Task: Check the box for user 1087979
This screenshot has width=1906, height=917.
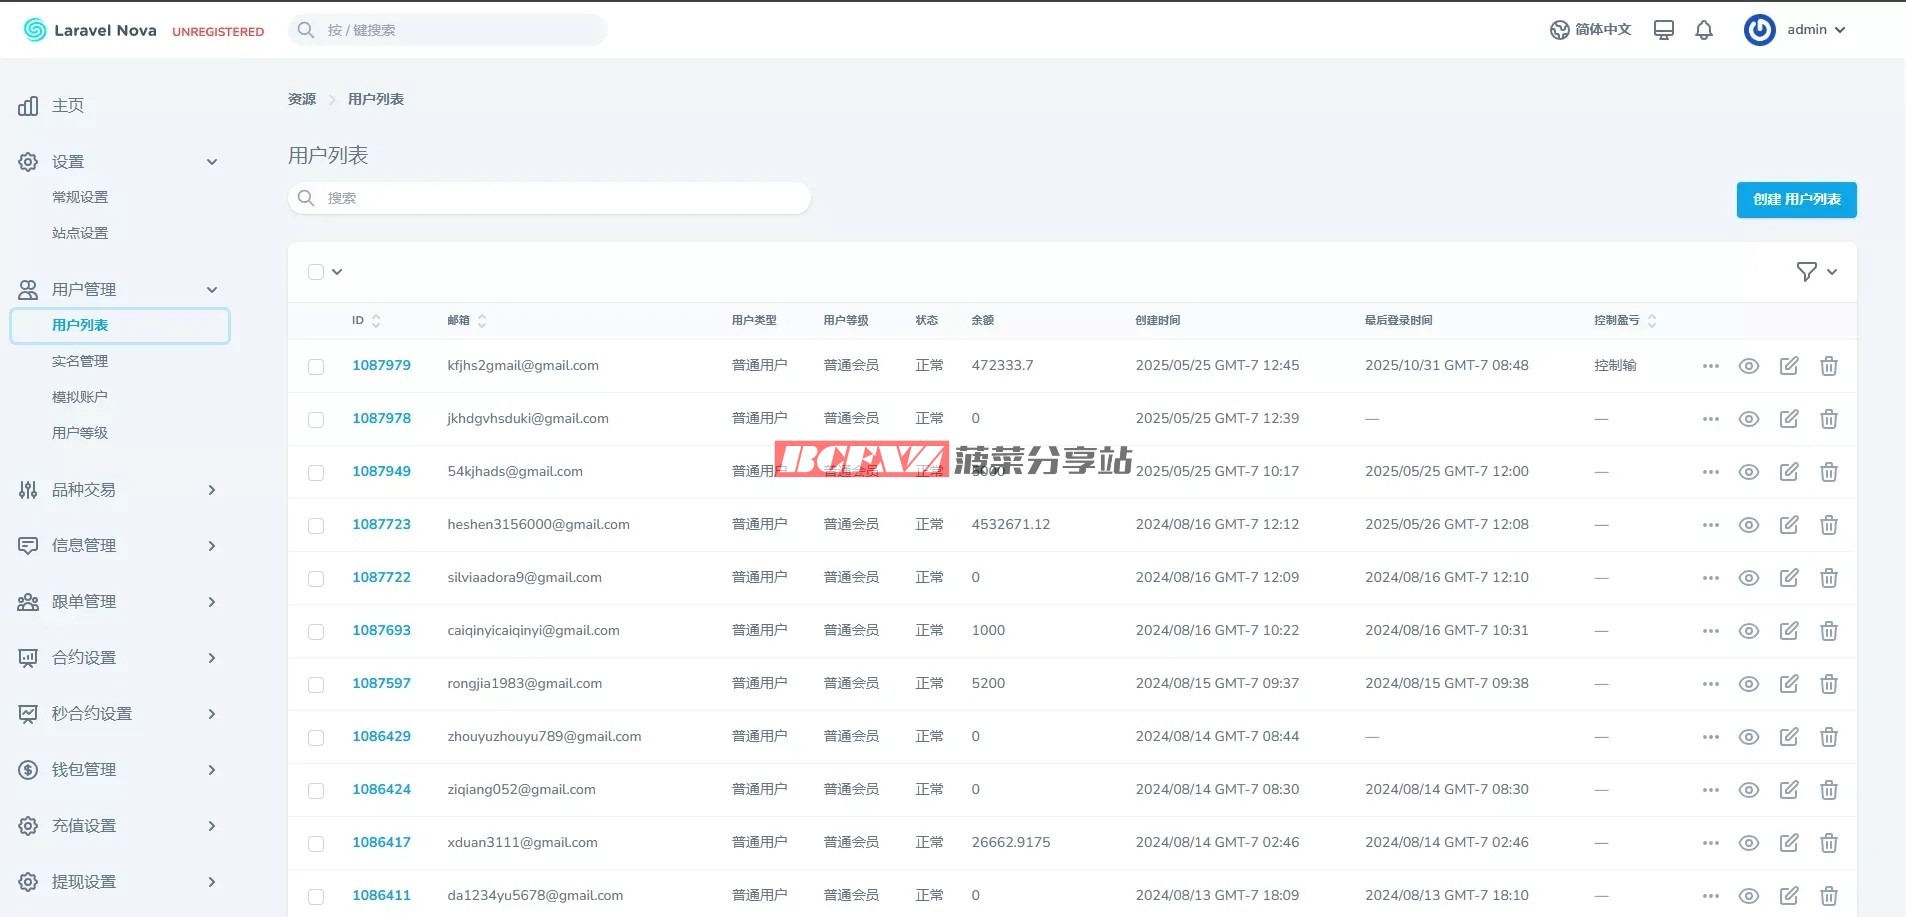Action: pos(316,367)
